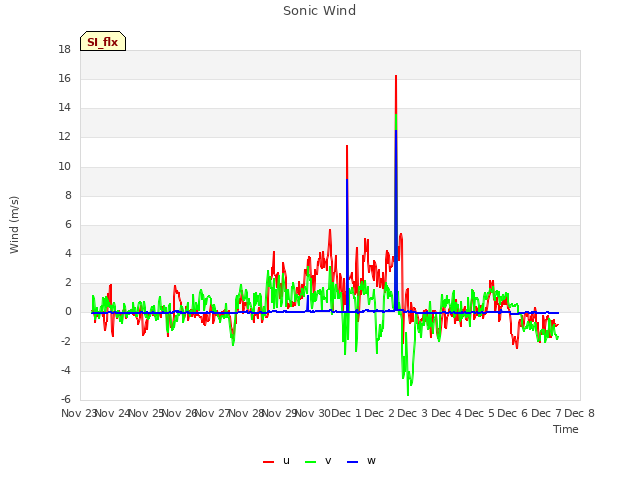
Task: Click the Dec 2 x-axis label
Action: pyautogui.click(x=380, y=413)
